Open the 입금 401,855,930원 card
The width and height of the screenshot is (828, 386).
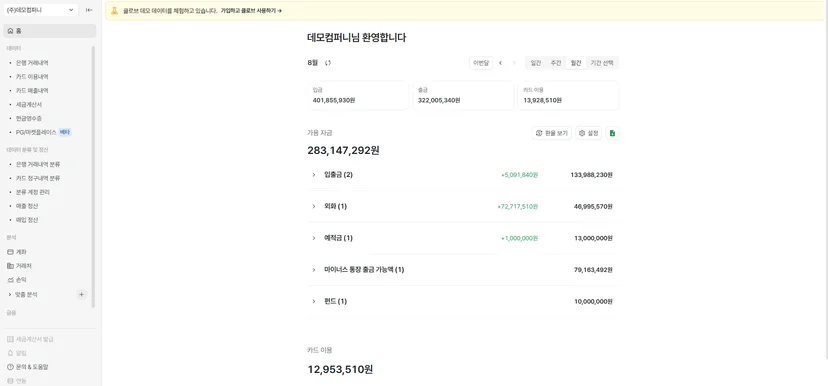357,96
